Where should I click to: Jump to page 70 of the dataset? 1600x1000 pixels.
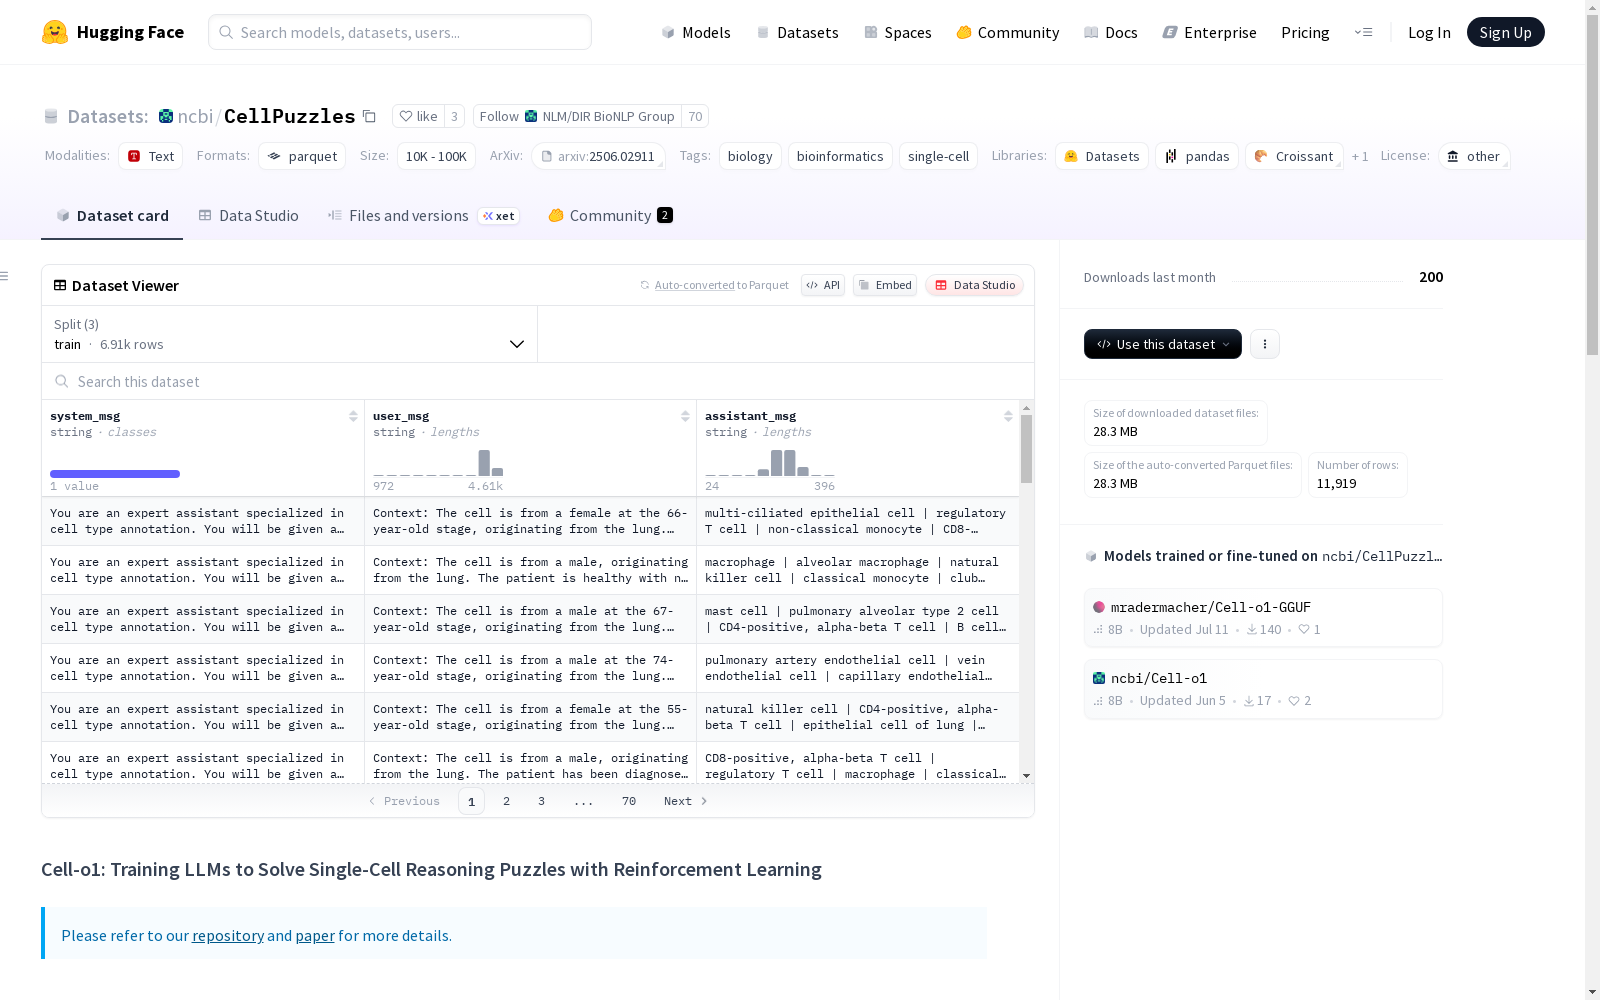click(x=629, y=801)
